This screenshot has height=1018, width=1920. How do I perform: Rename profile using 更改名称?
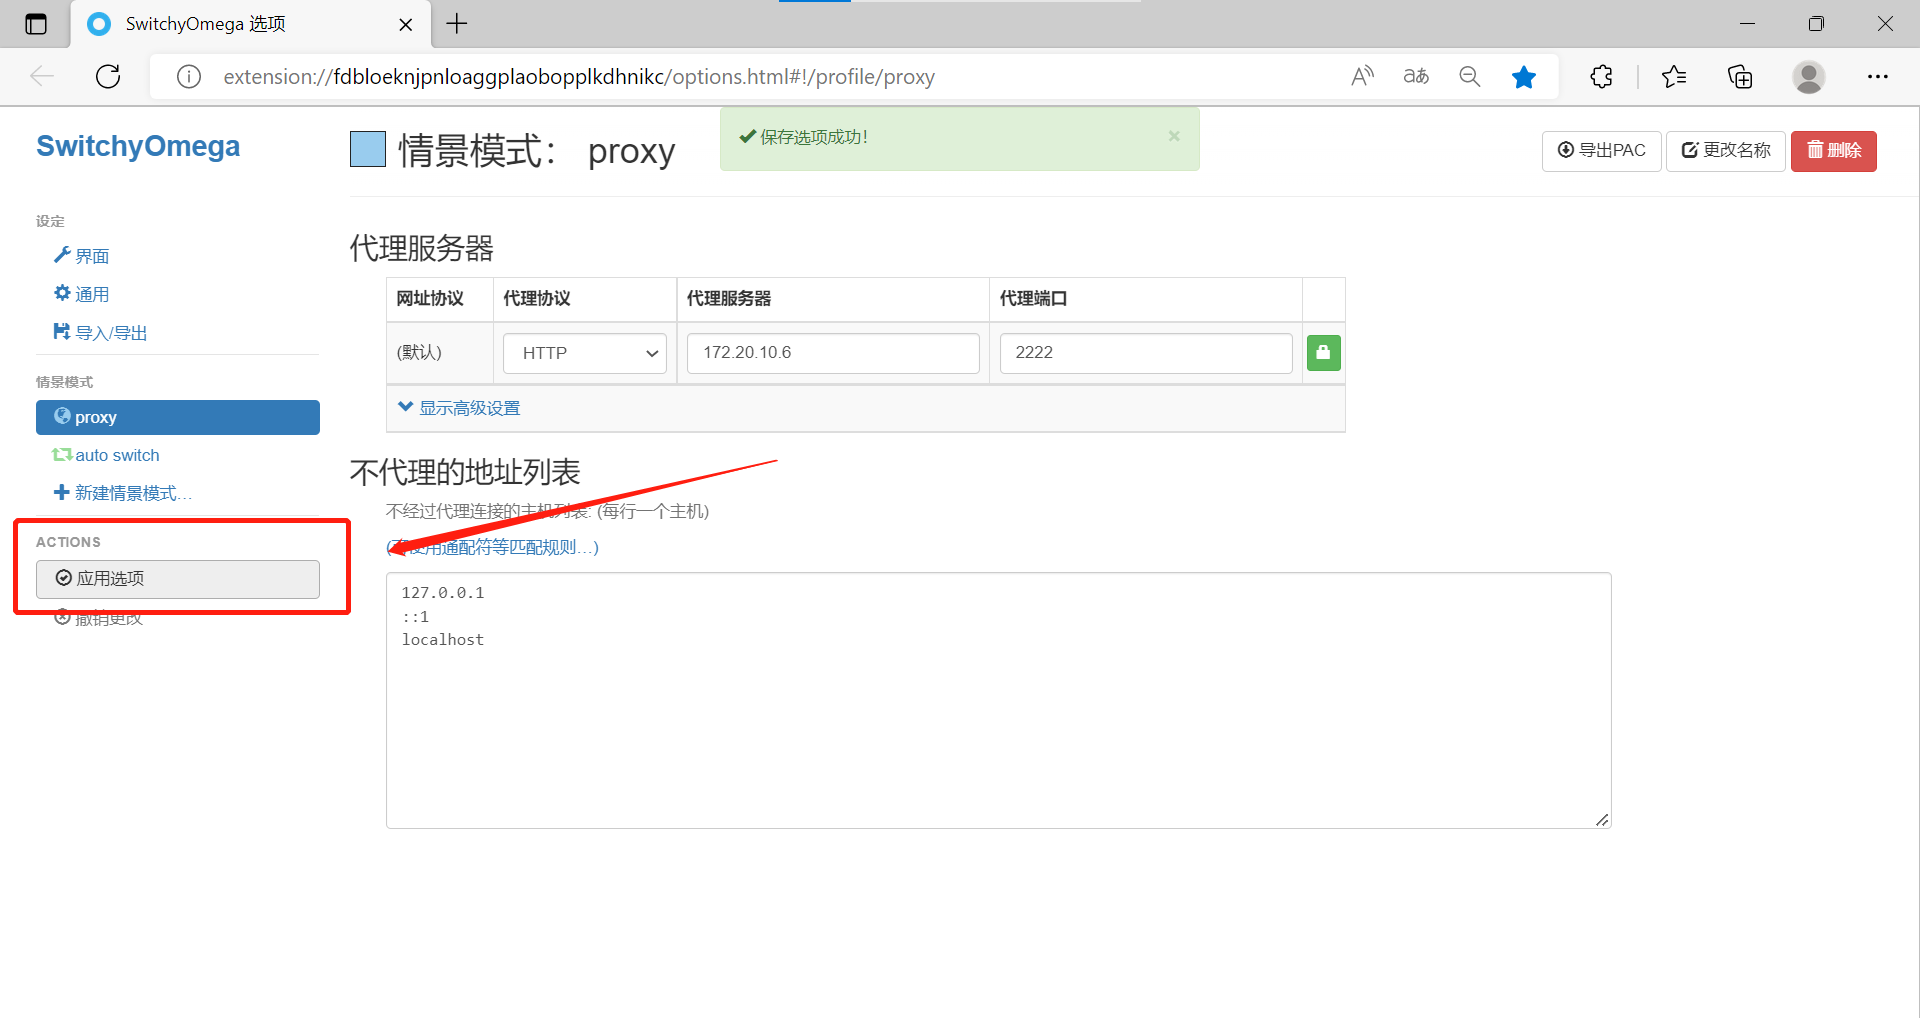click(1725, 151)
